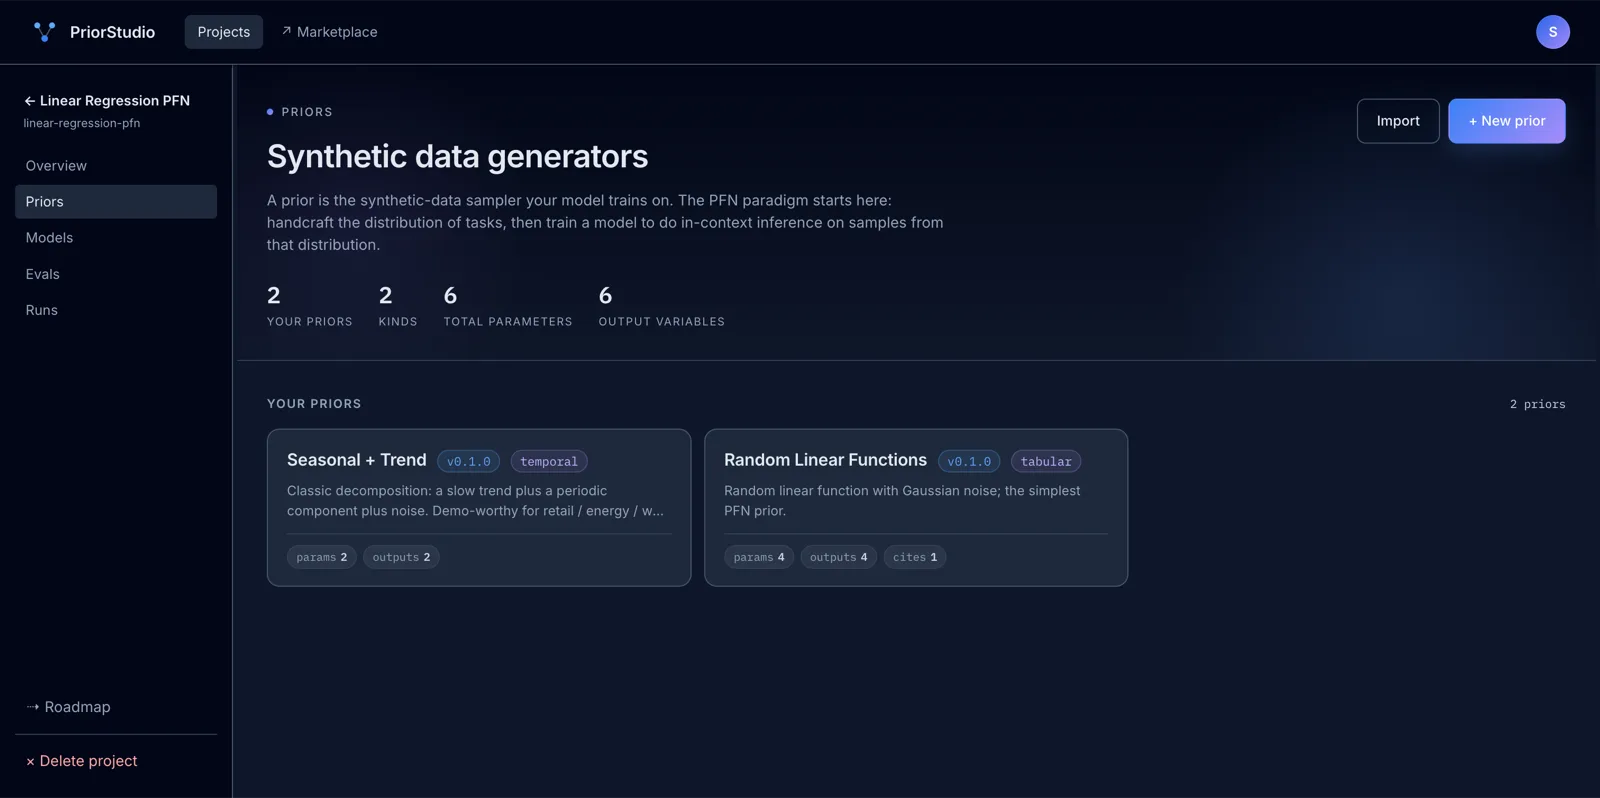Image resolution: width=1600 pixels, height=798 pixels.
Task: Click v0.1.0 badge on Seasonal + Trend
Action: tap(468, 461)
